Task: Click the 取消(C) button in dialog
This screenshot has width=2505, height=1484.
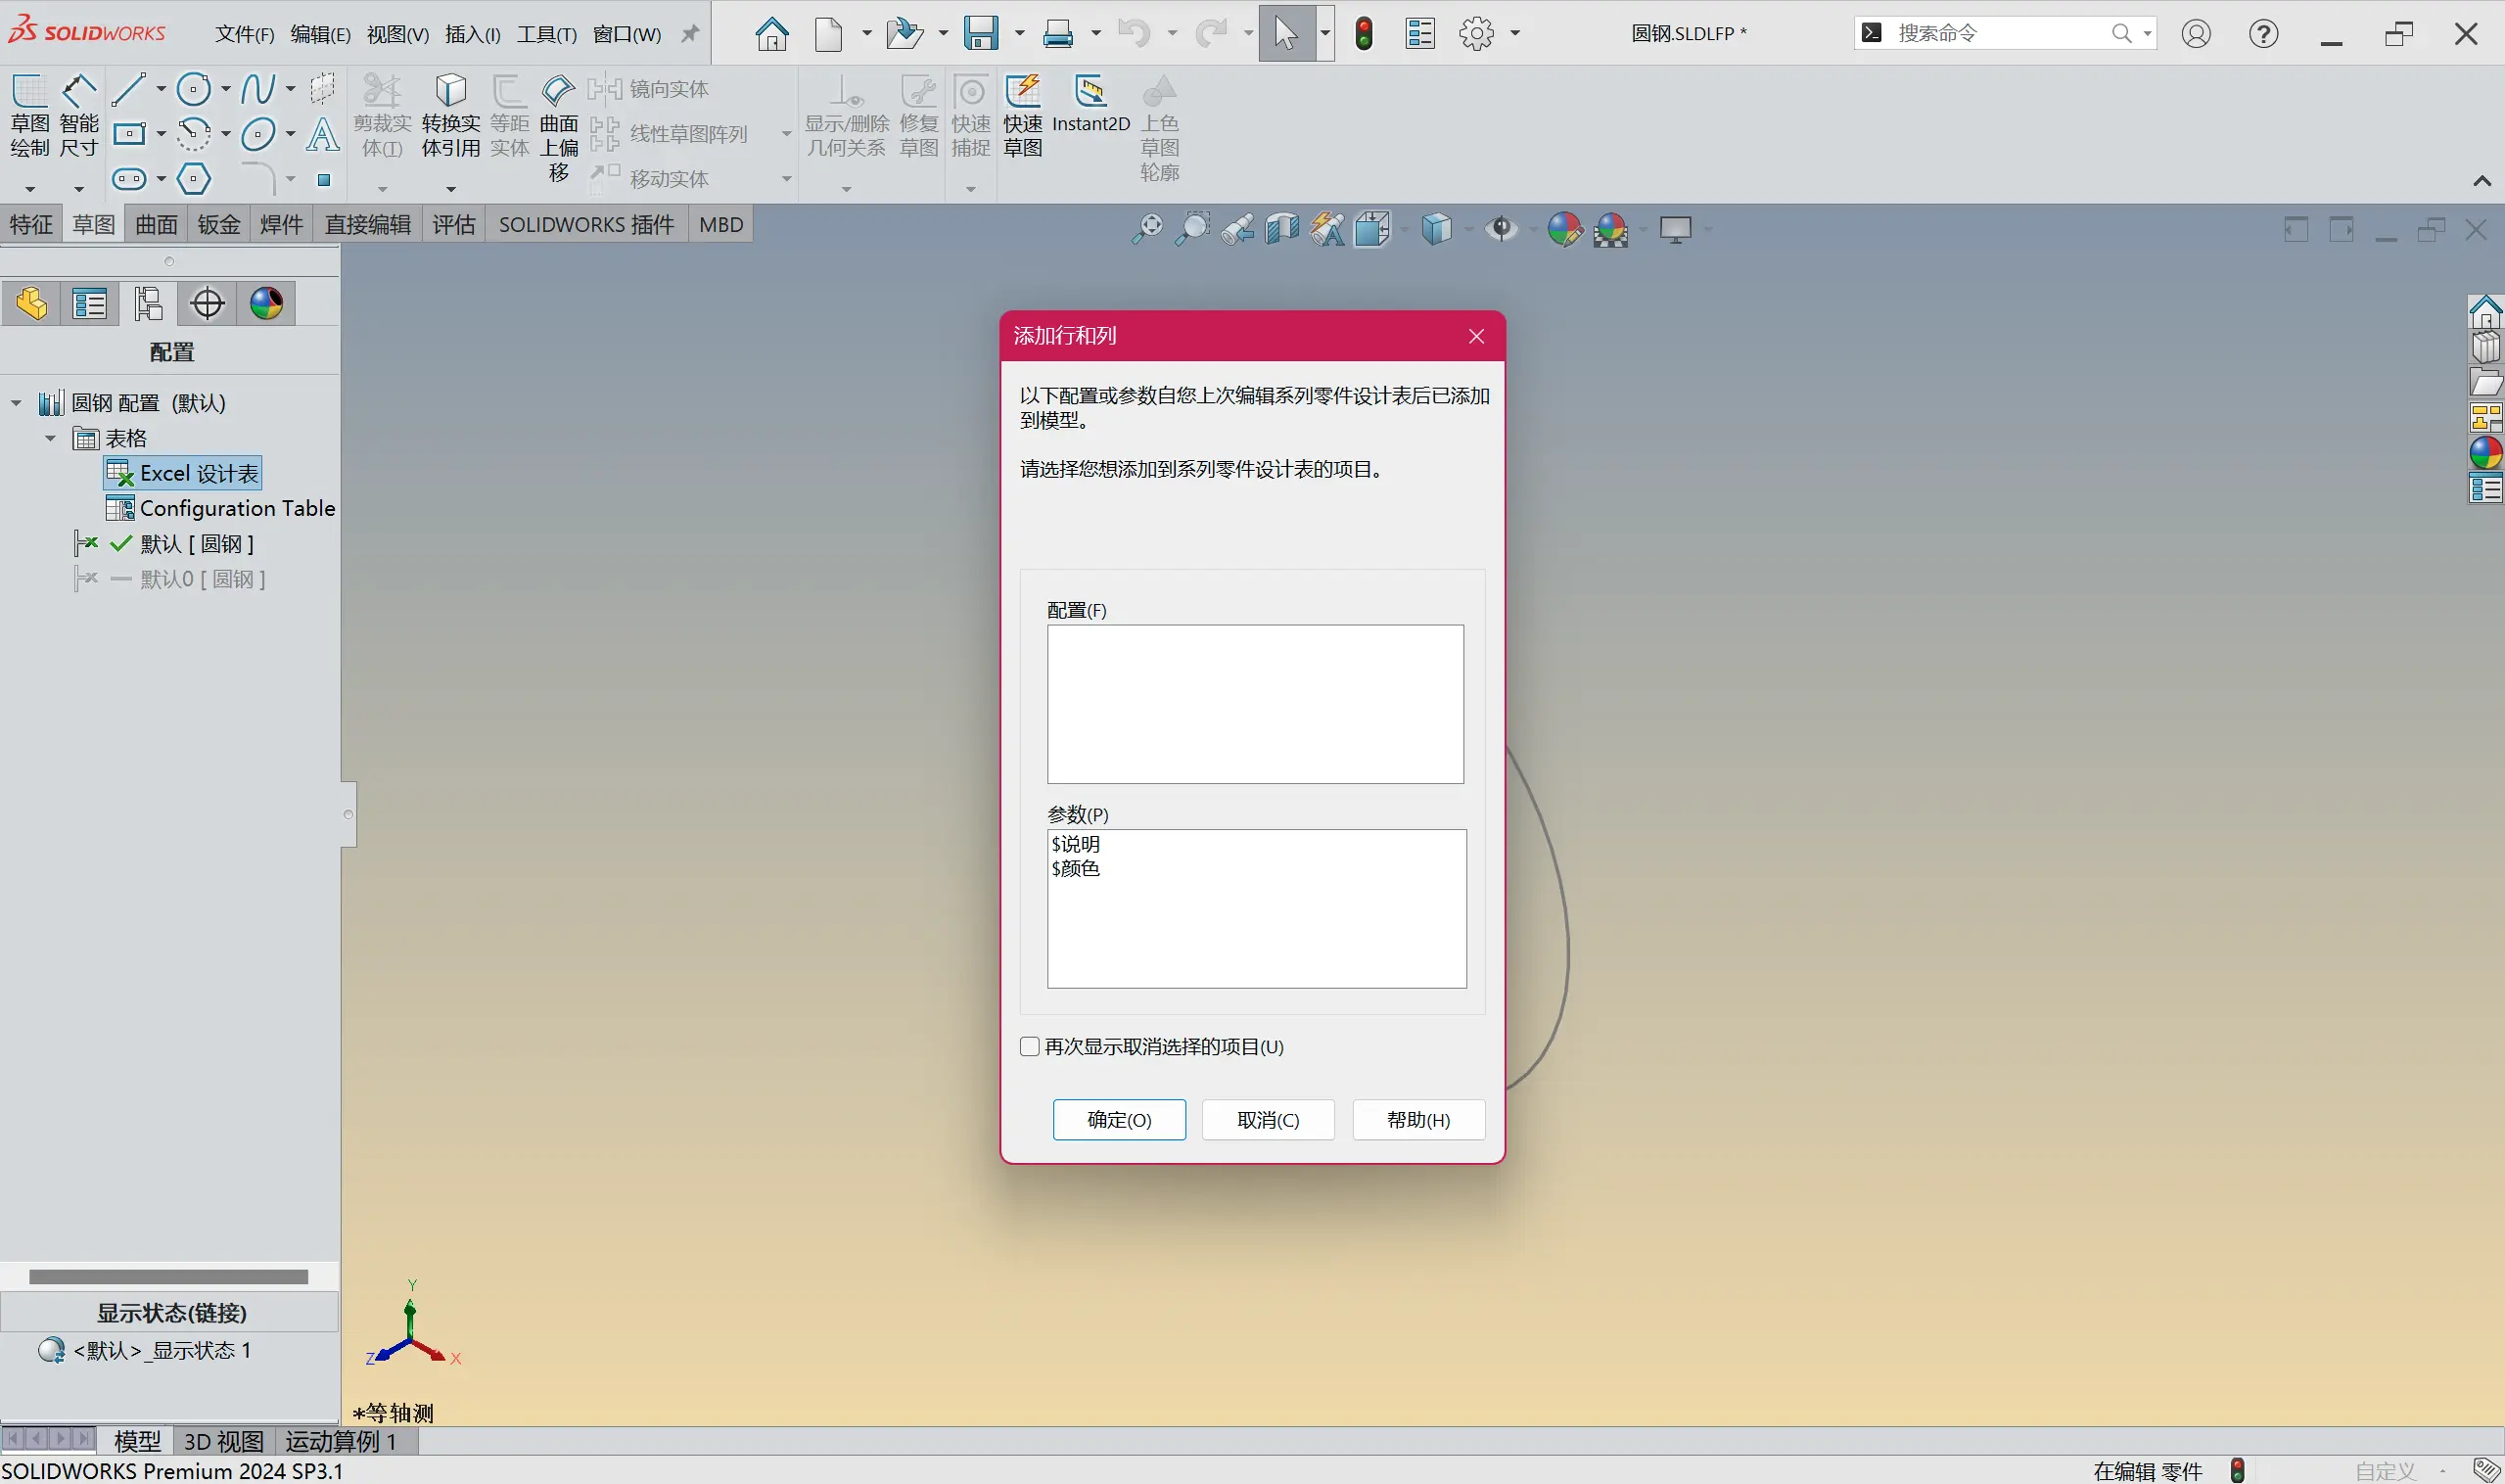Action: point(1267,1119)
